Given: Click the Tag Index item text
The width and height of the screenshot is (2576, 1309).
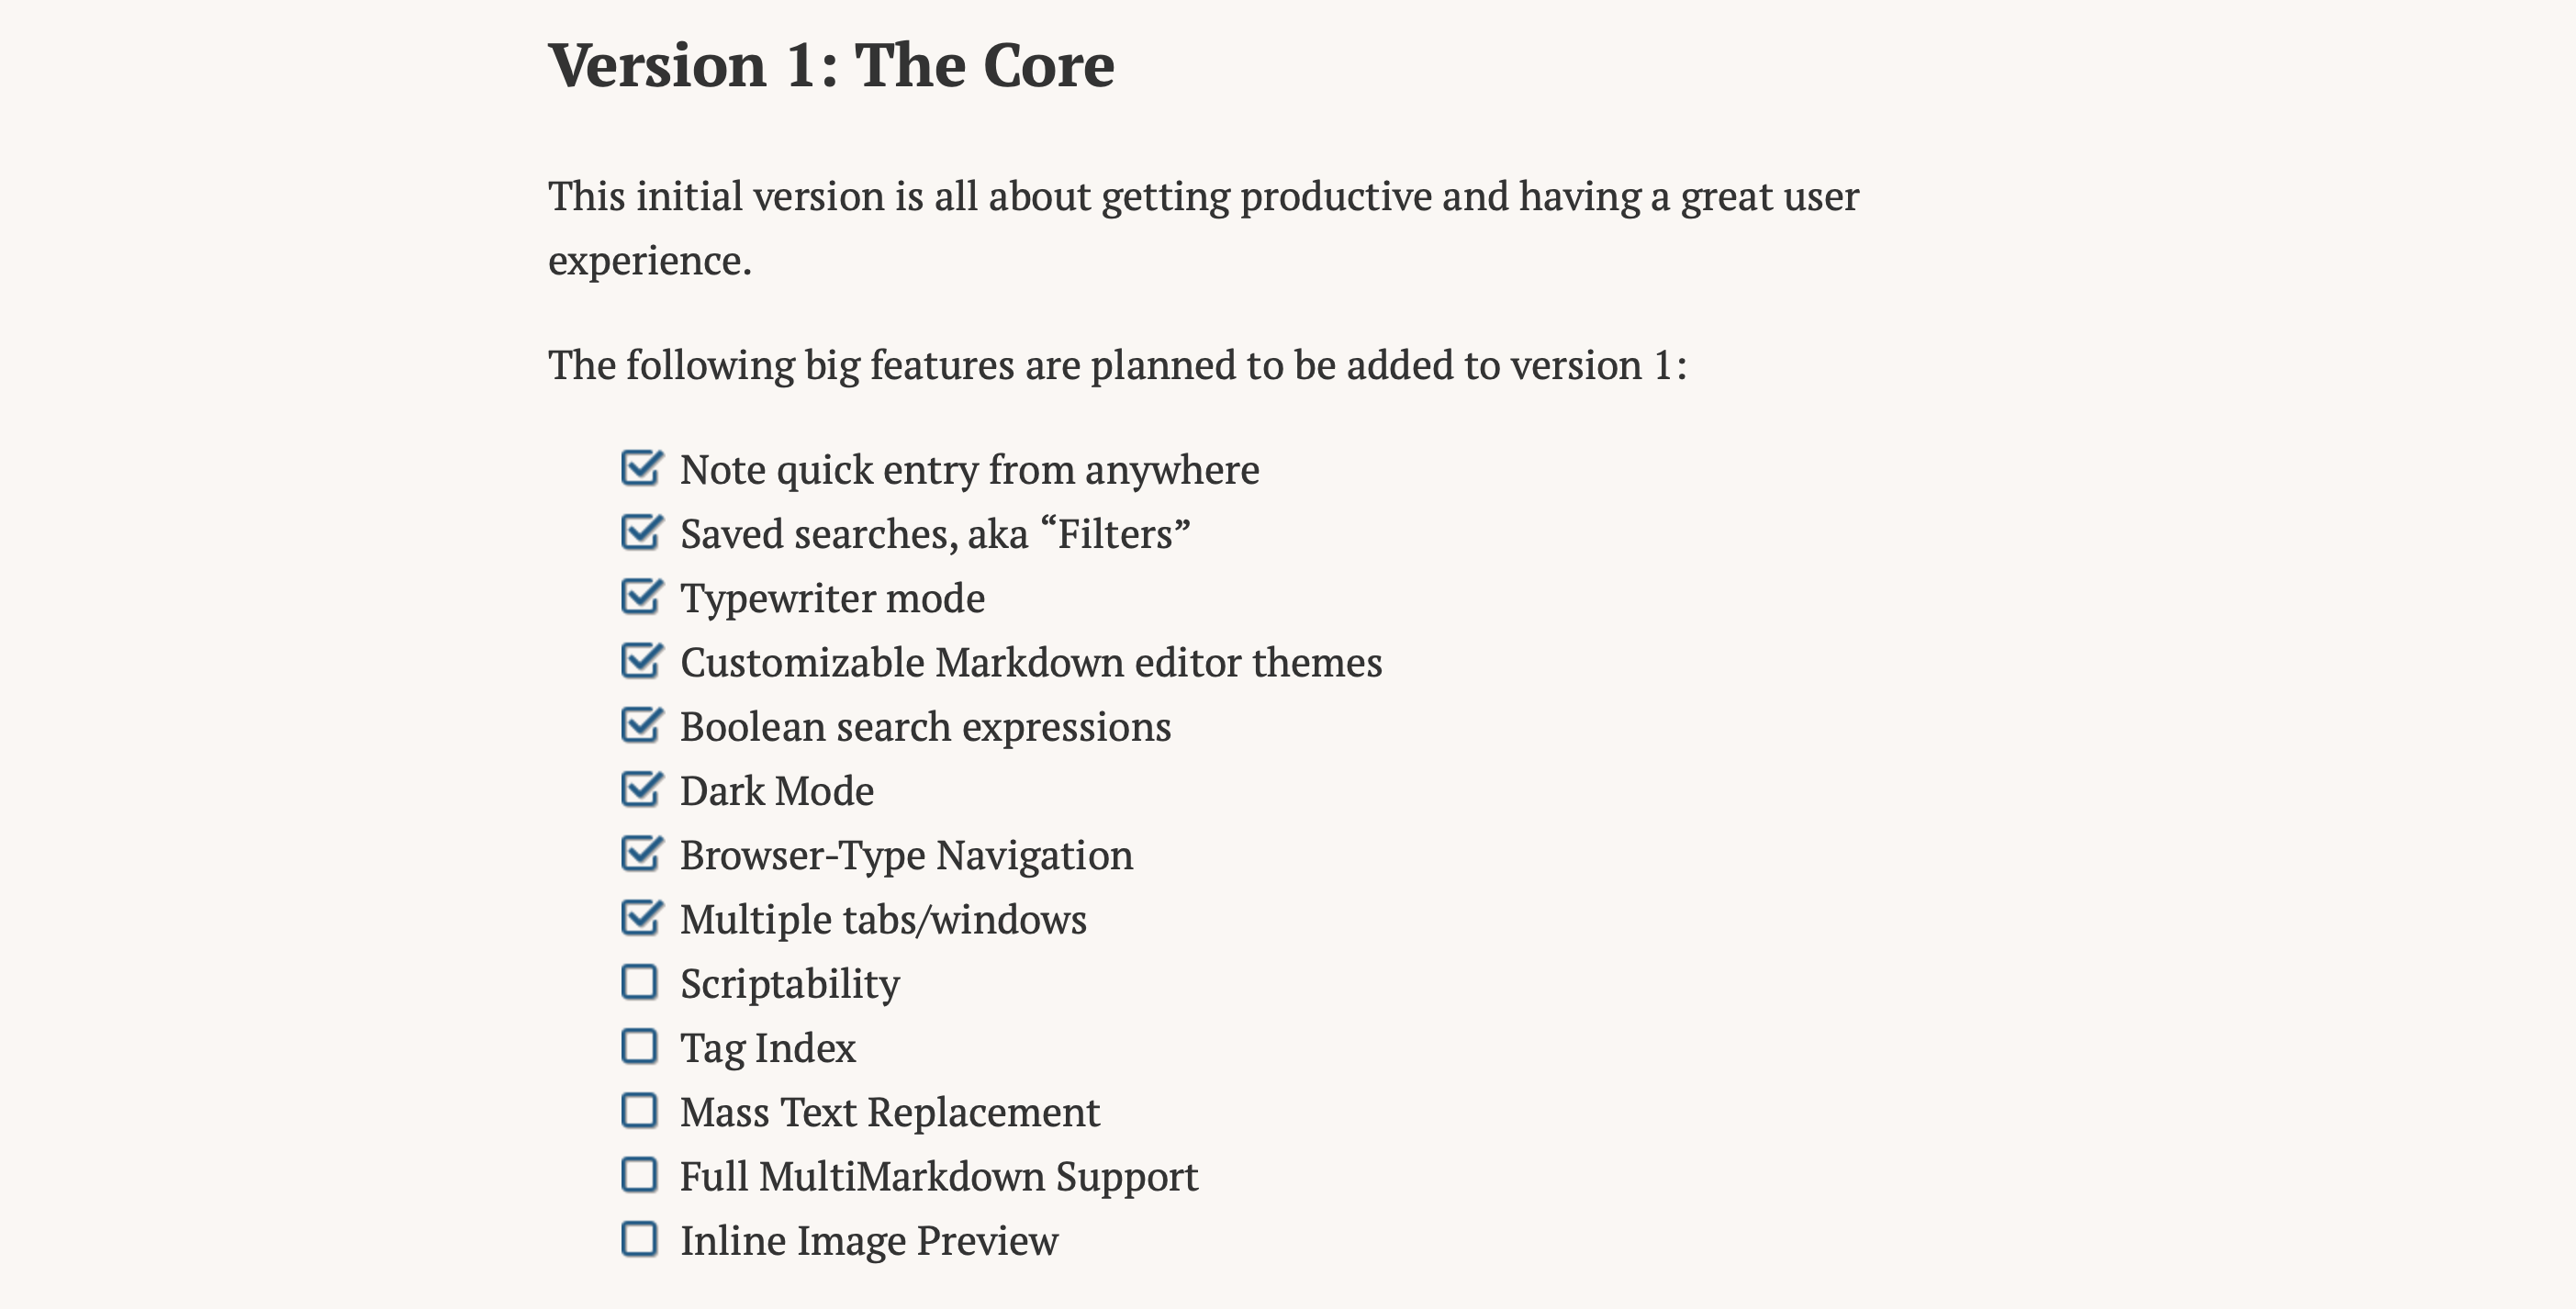Looking at the screenshot, I should coord(768,1049).
